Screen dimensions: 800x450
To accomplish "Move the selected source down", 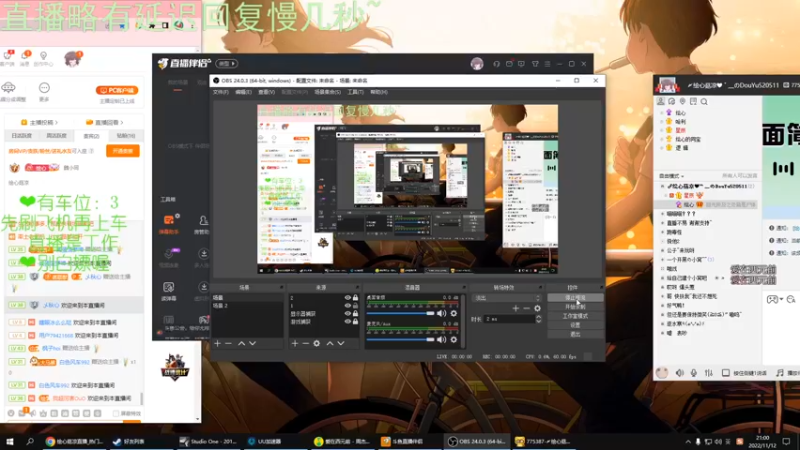I will pyautogui.click(x=341, y=343).
